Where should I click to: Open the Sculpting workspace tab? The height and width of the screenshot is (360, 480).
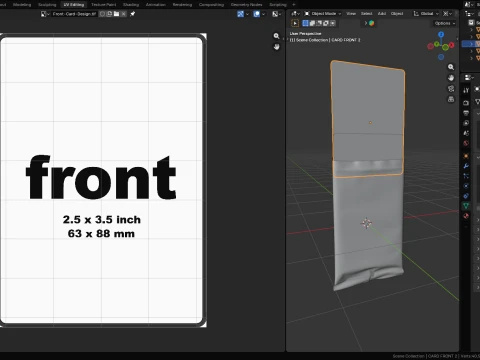pyautogui.click(x=47, y=5)
